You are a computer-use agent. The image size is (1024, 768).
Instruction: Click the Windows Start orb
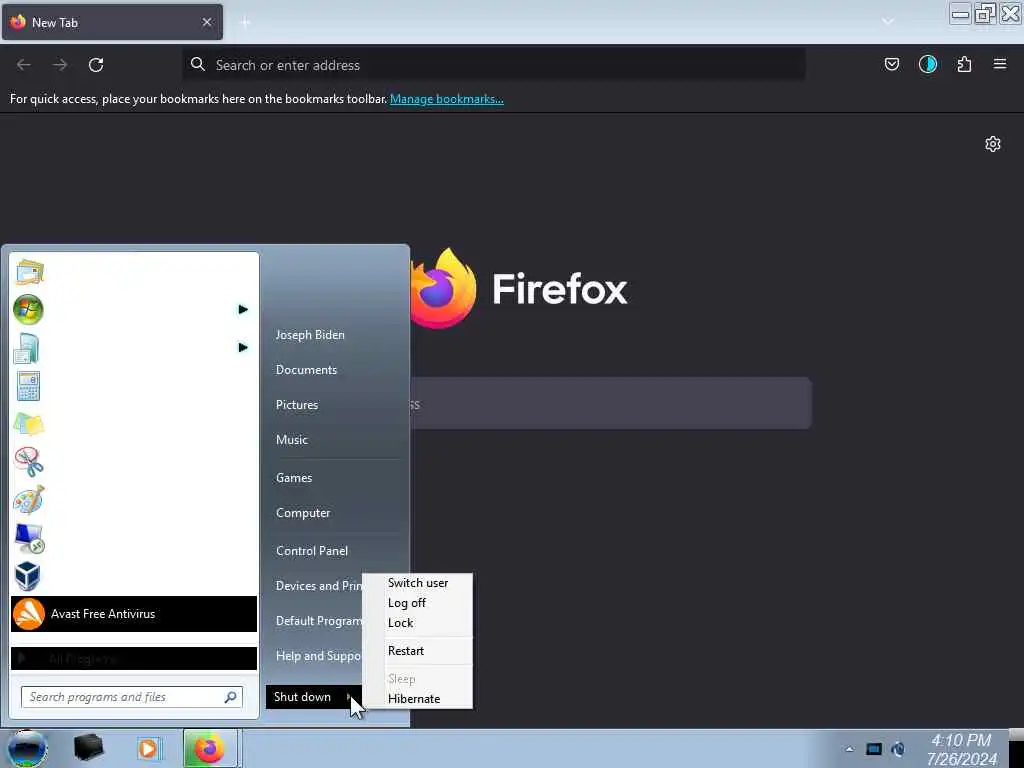coord(27,749)
